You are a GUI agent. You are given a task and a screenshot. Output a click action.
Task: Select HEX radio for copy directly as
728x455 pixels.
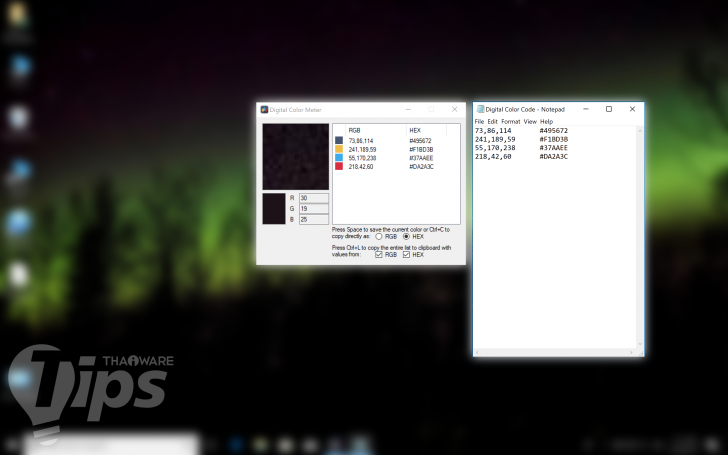[x=406, y=237]
